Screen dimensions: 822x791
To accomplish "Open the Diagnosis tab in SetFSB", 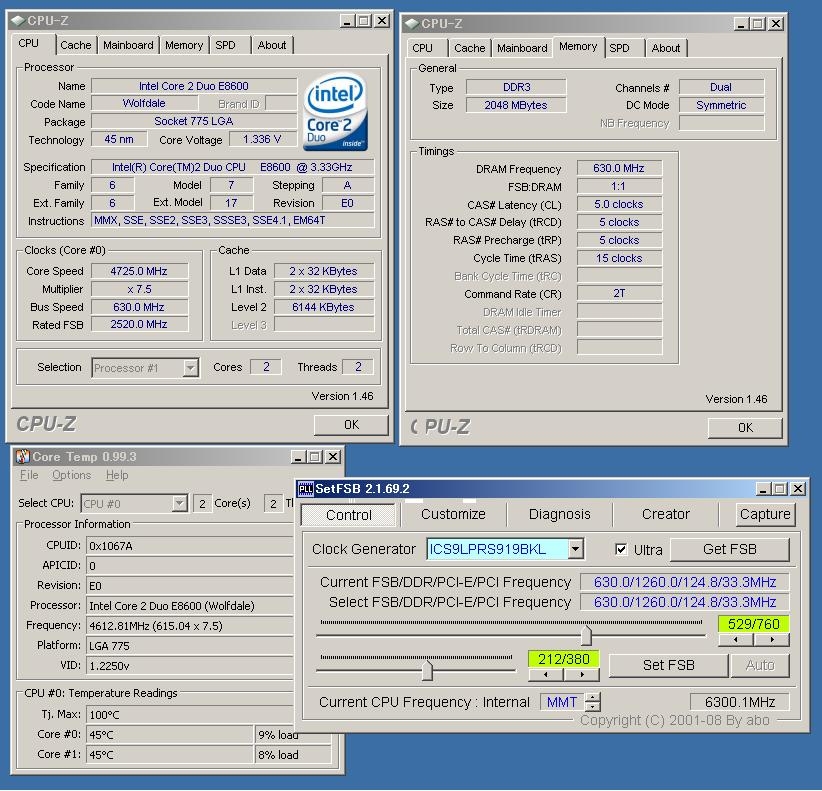I will click(559, 515).
